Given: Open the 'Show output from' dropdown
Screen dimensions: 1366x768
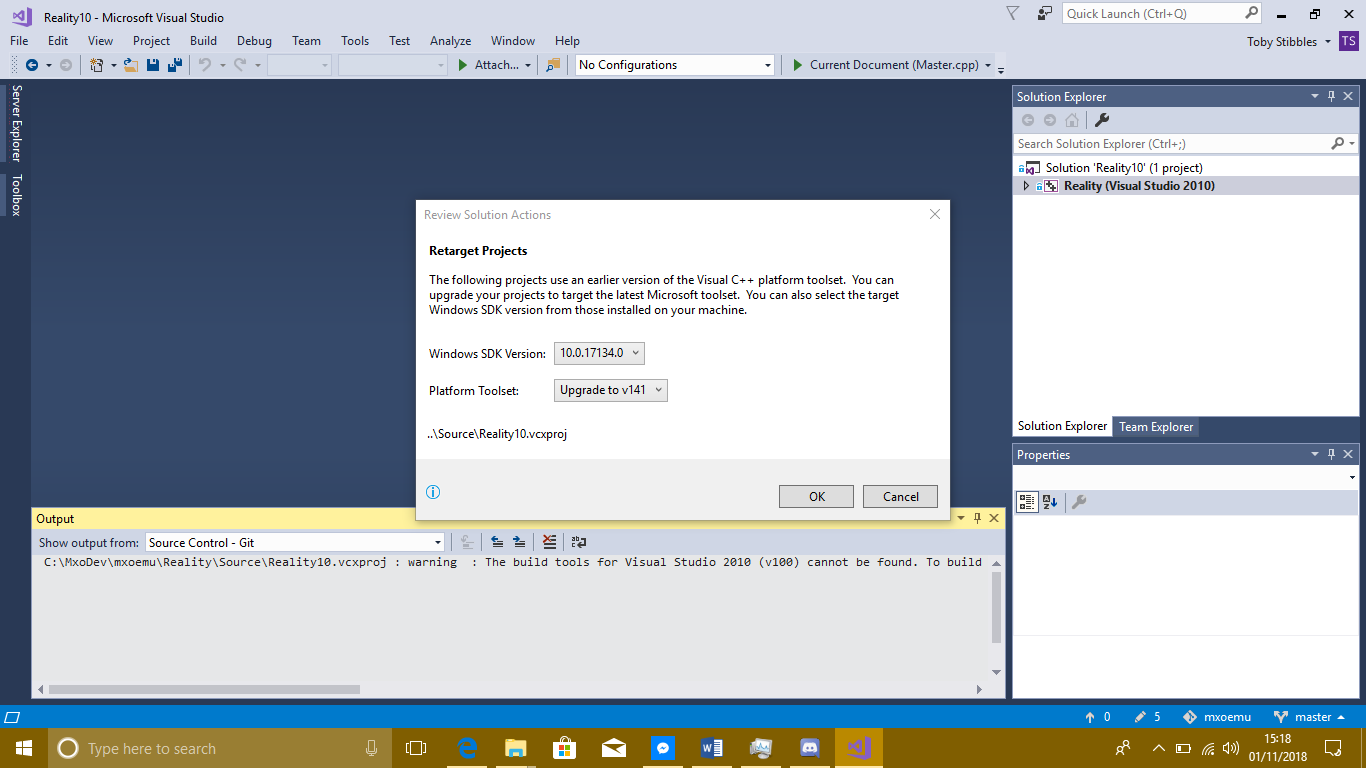Looking at the screenshot, I should [x=295, y=542].
